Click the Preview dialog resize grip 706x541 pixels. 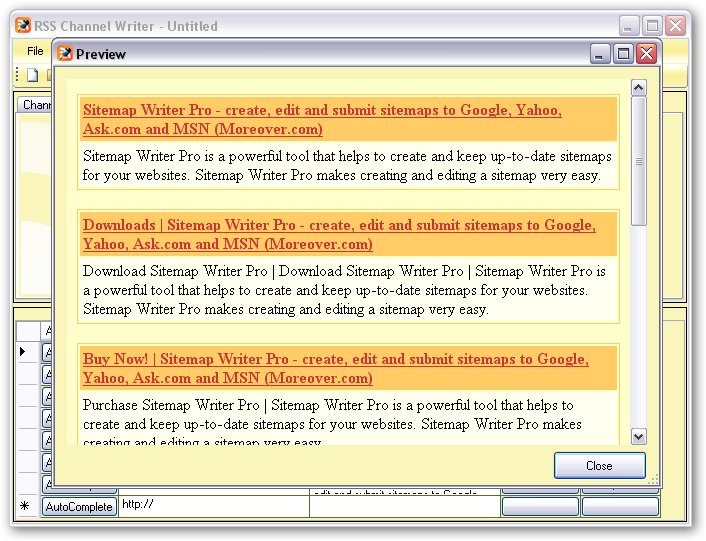click(653, 479)
